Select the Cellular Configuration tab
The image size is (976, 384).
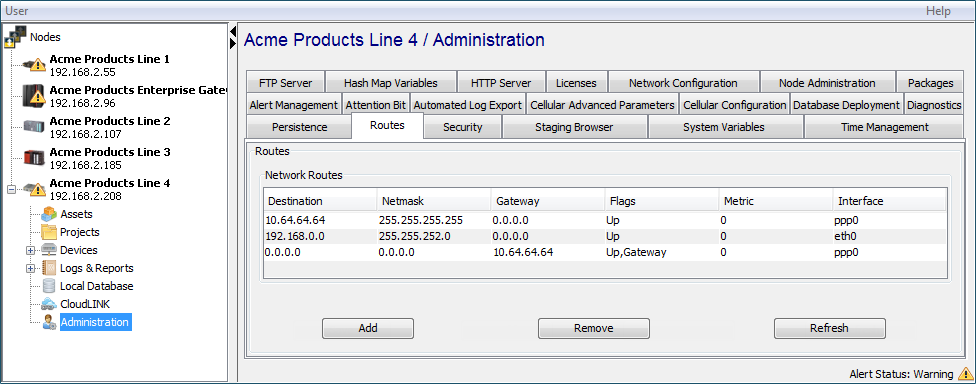pos(734,105)
